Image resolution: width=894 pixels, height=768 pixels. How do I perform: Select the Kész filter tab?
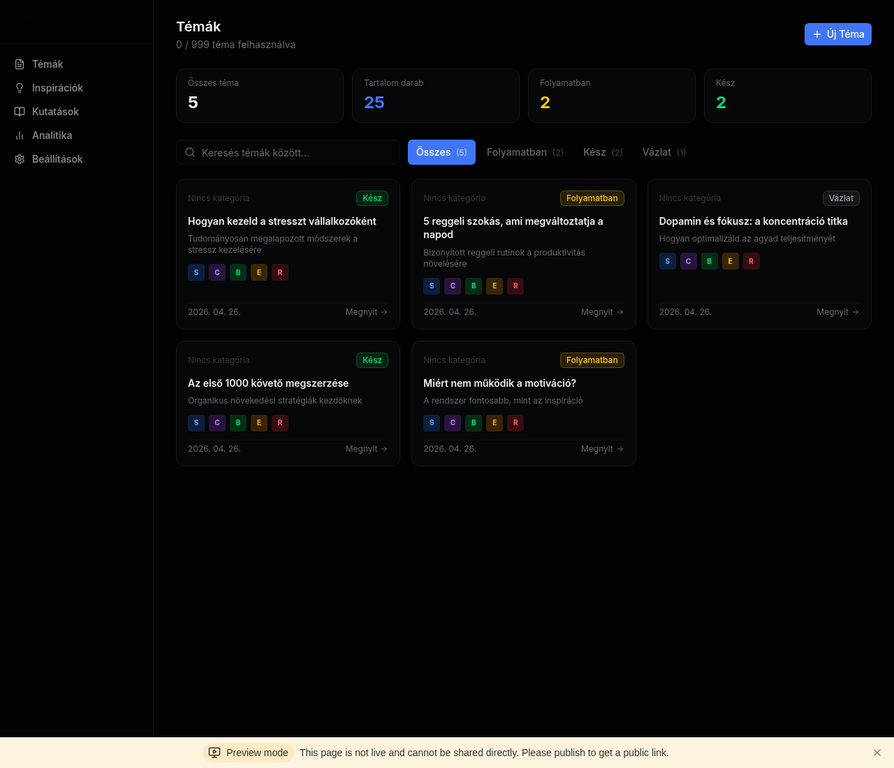tap(602, 152)
